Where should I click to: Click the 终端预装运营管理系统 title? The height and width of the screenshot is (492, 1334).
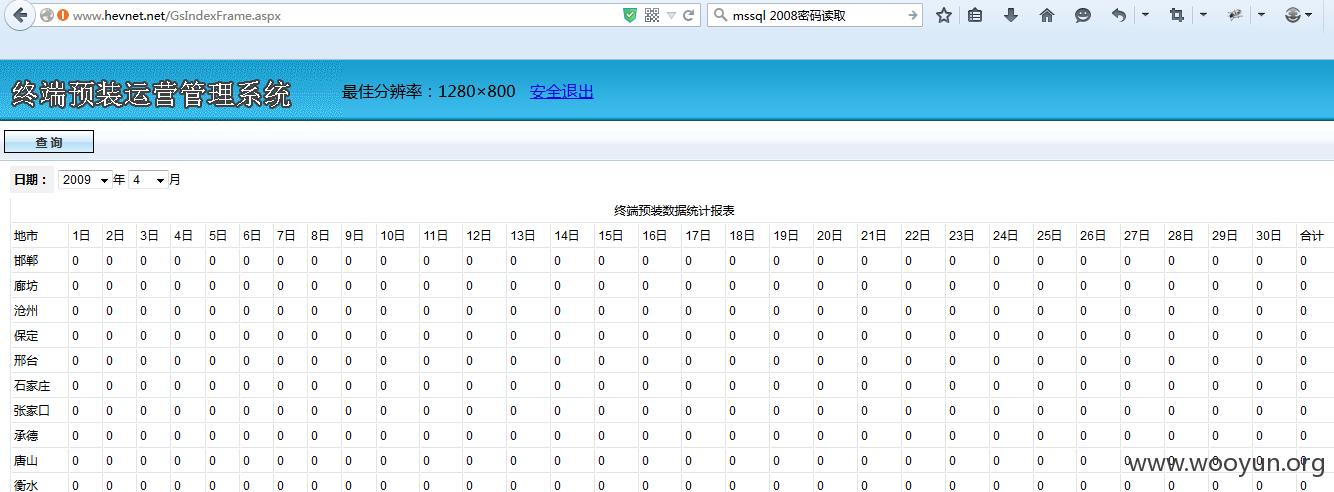click(x=151, y=95)
